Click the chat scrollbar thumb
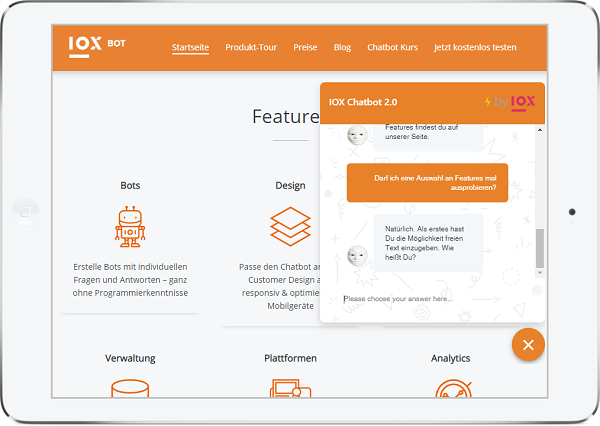 (540, 248)
